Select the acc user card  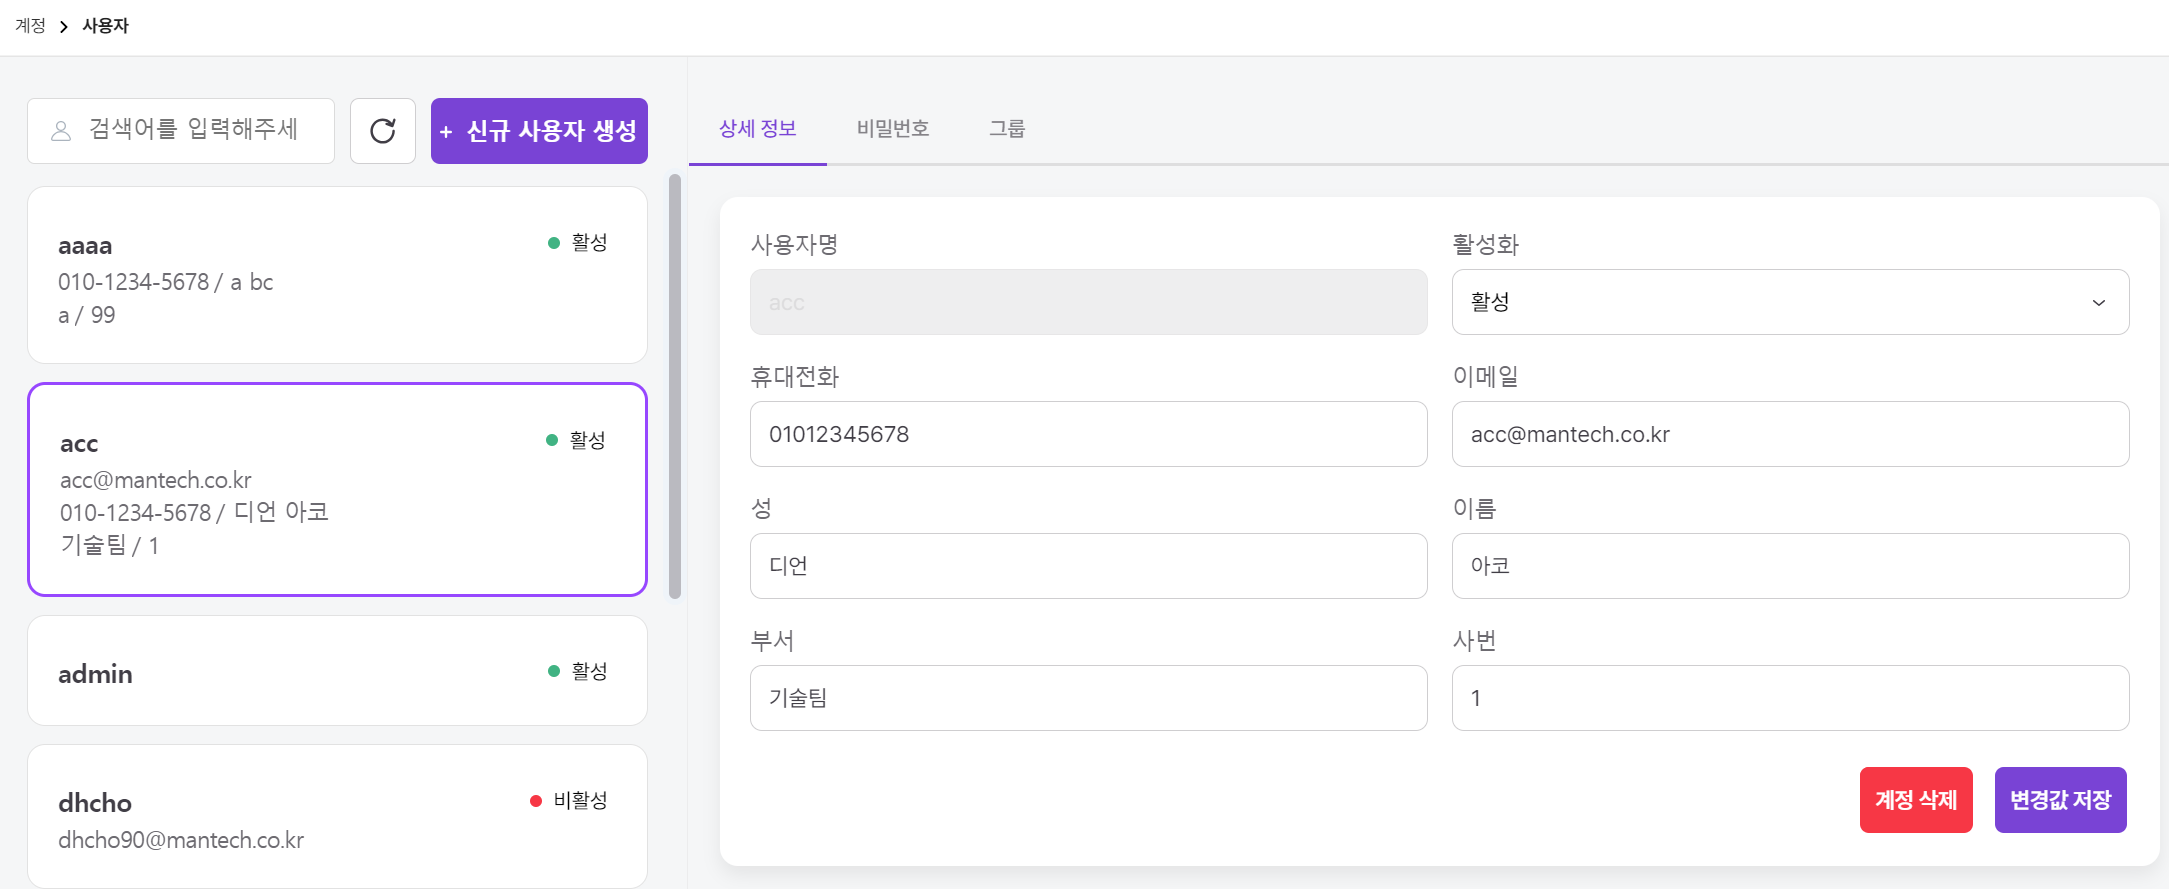click(x=337, y=489)
